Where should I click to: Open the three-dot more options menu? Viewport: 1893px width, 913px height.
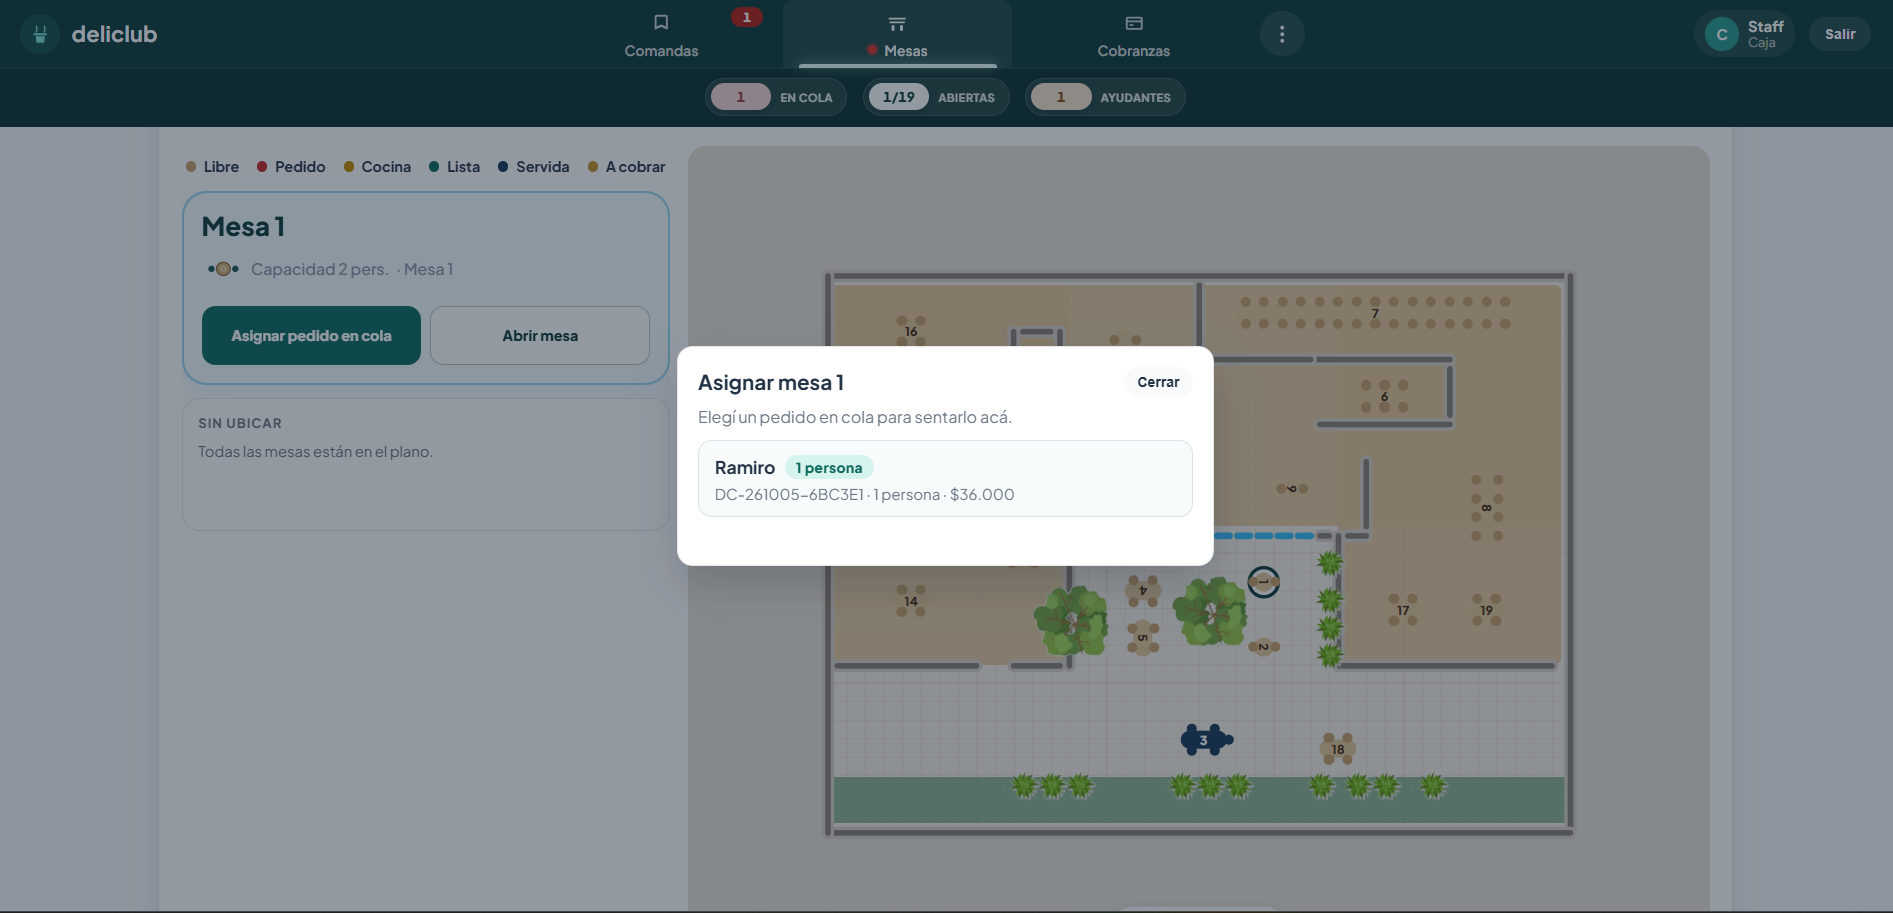tap(1282, 34)
